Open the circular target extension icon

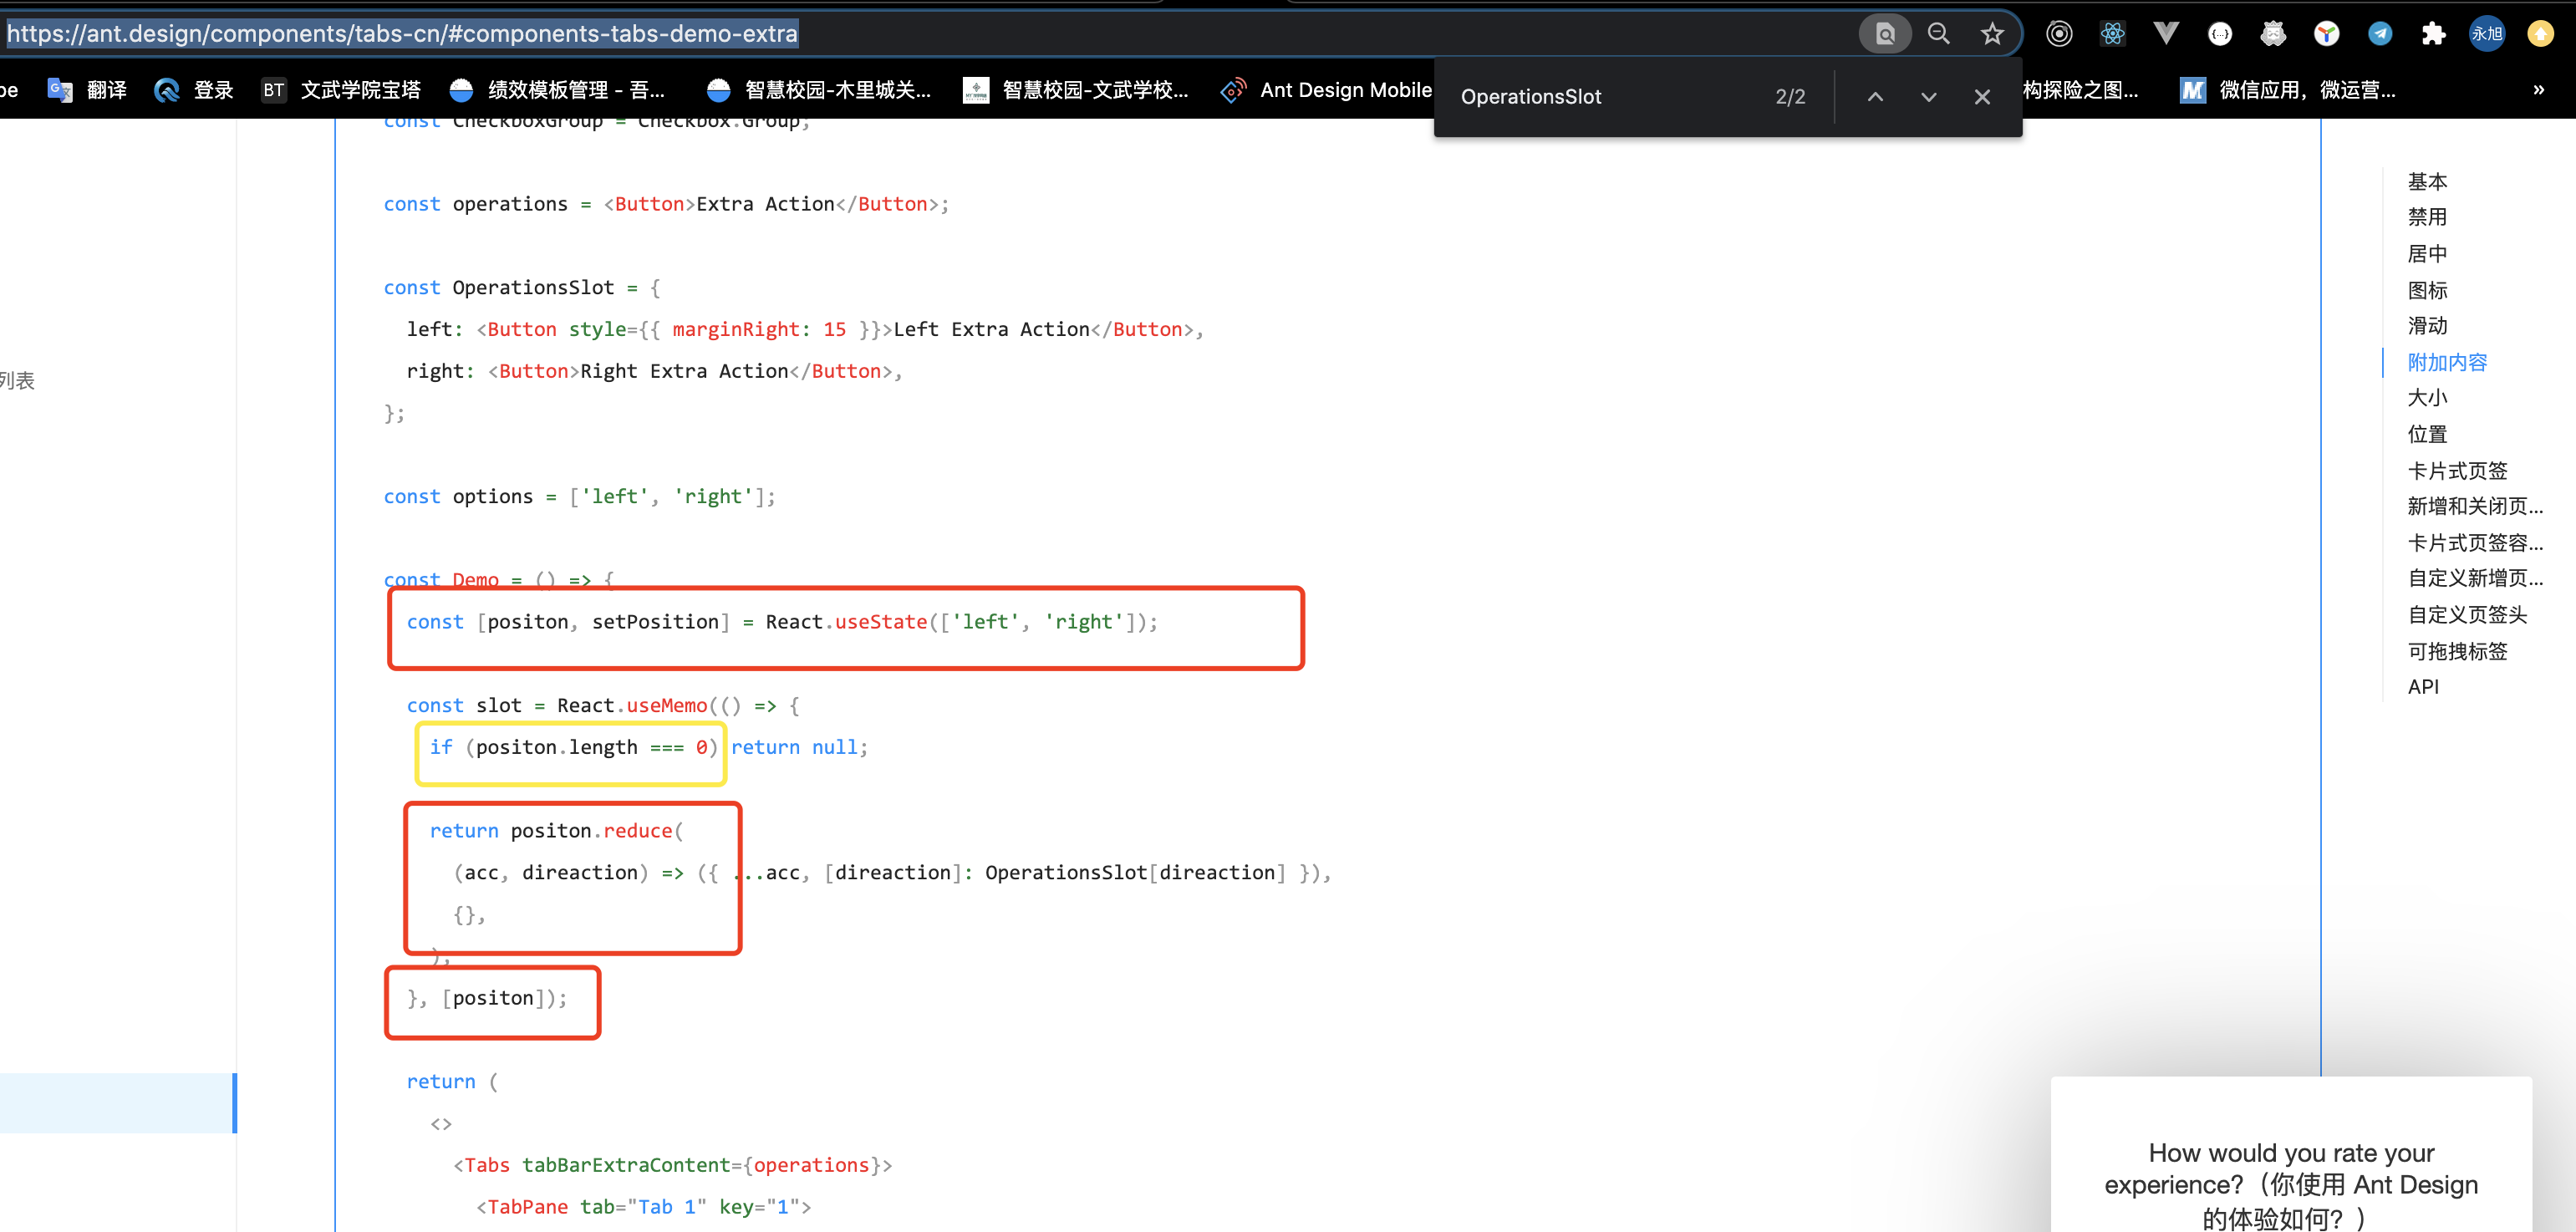point(2059,34)
